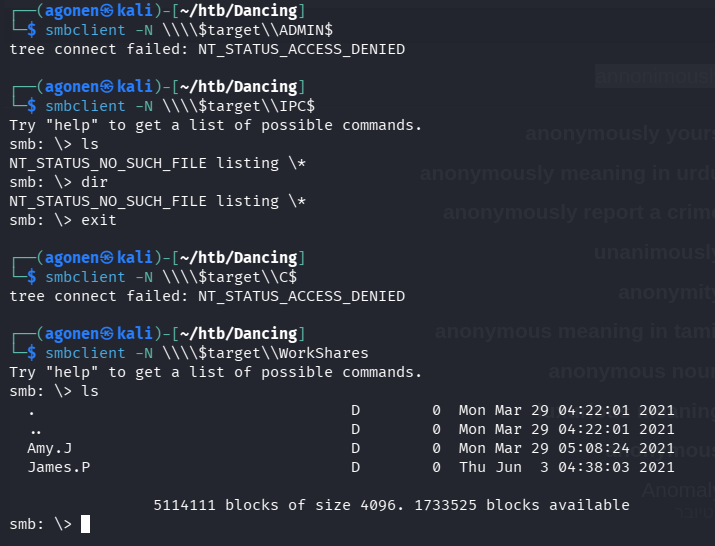Image resolution: width=715 pixels, height=546 pixels.
Task: Click the 'blocks available' summary line
Action: [391, 505]
